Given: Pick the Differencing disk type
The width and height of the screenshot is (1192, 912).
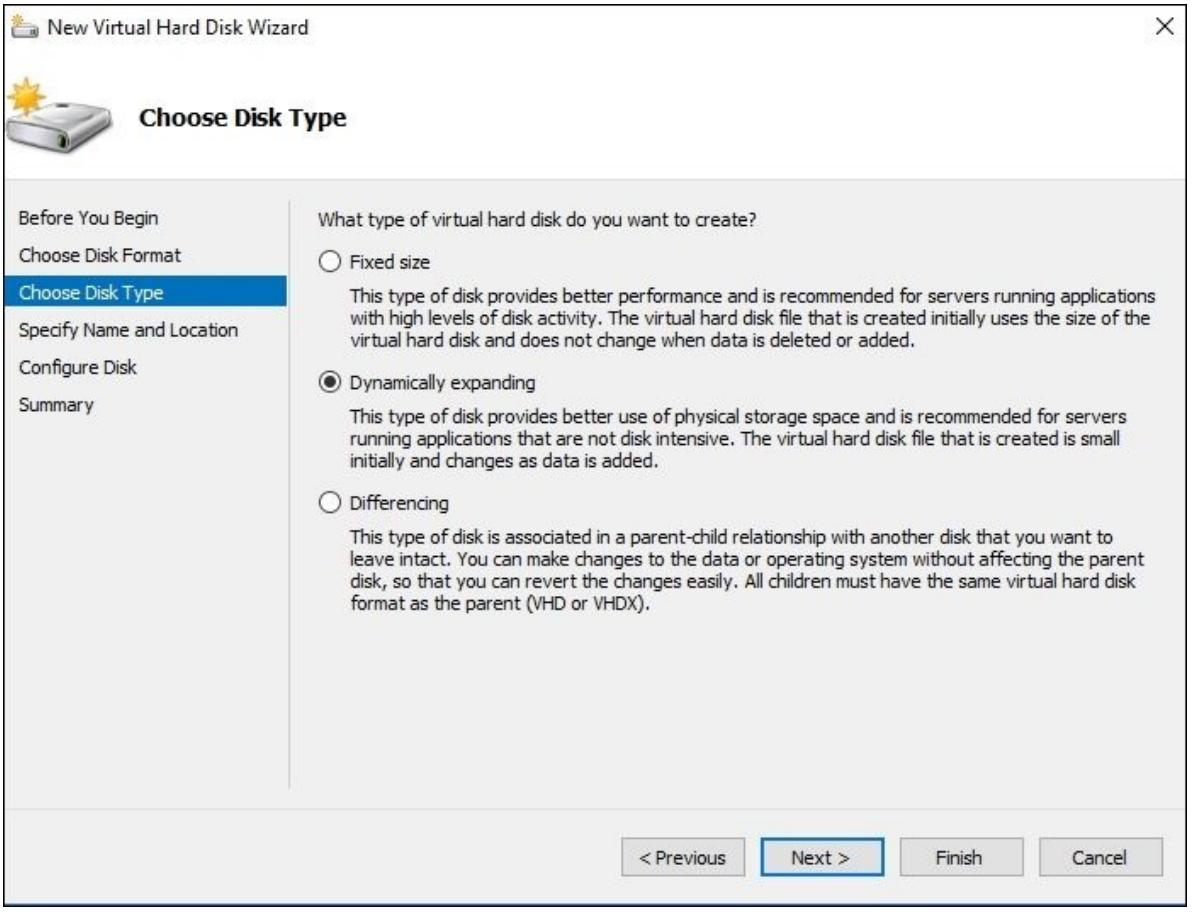Looking at the screenshot, I should [329, 502].
